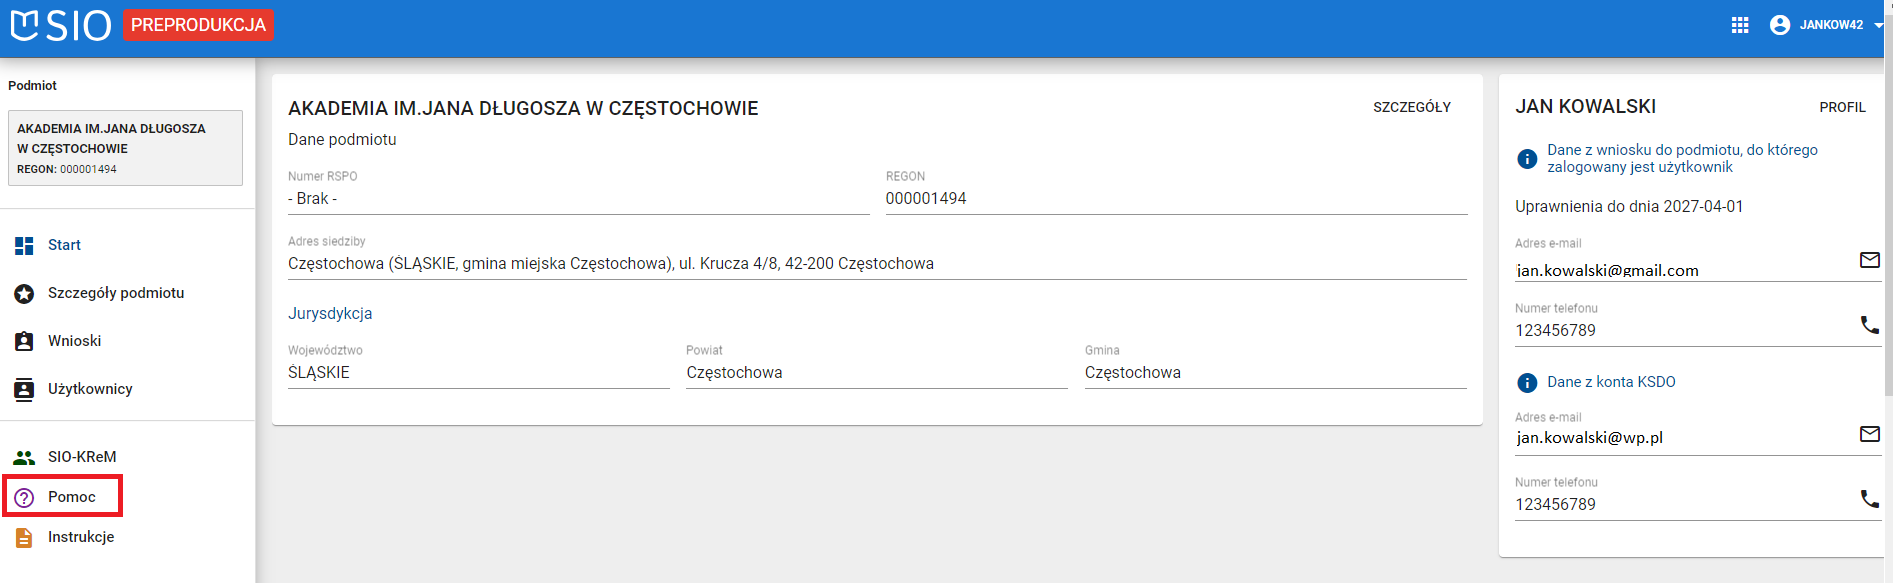Click the info icon beside Dane z konta KSDO
The height and width of the screenshot is (583, 1893).
1527,383
